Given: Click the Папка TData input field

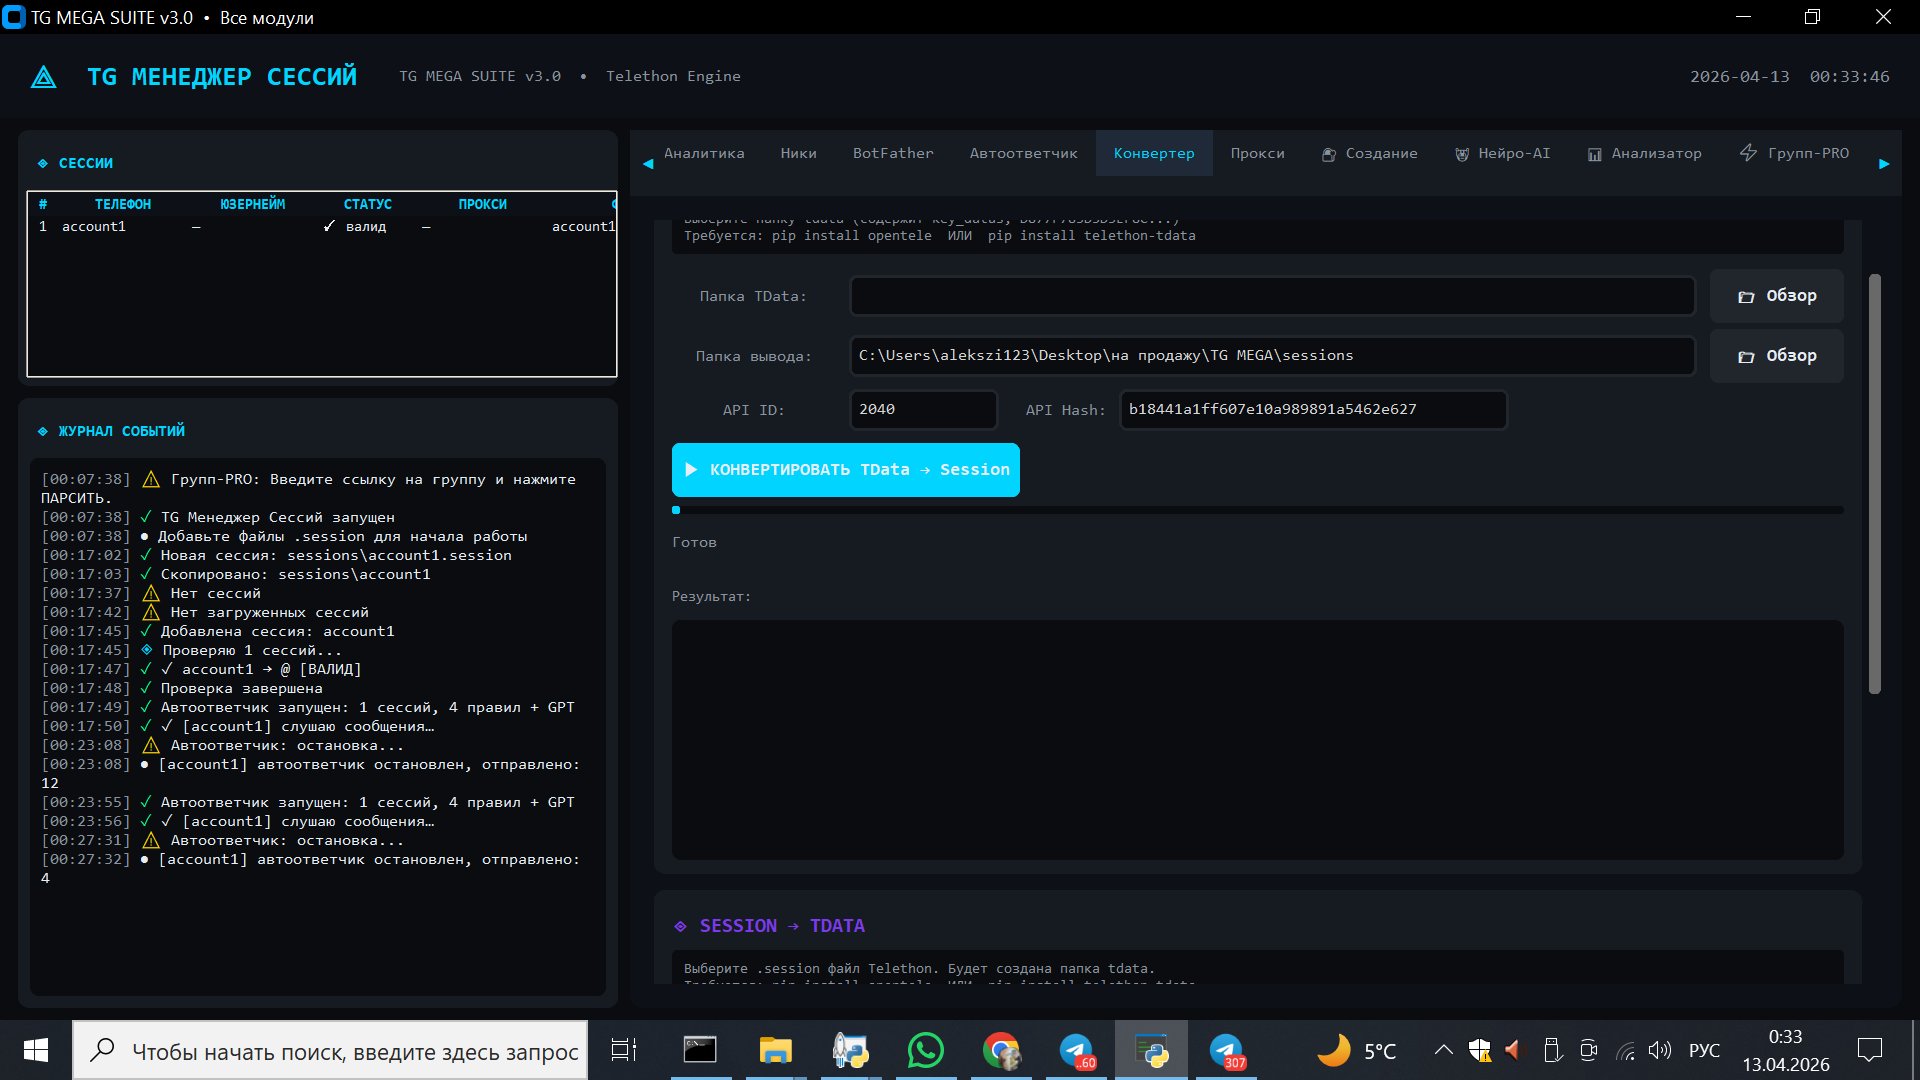Looking at the screenshot, I should [x=1271, y=296].
